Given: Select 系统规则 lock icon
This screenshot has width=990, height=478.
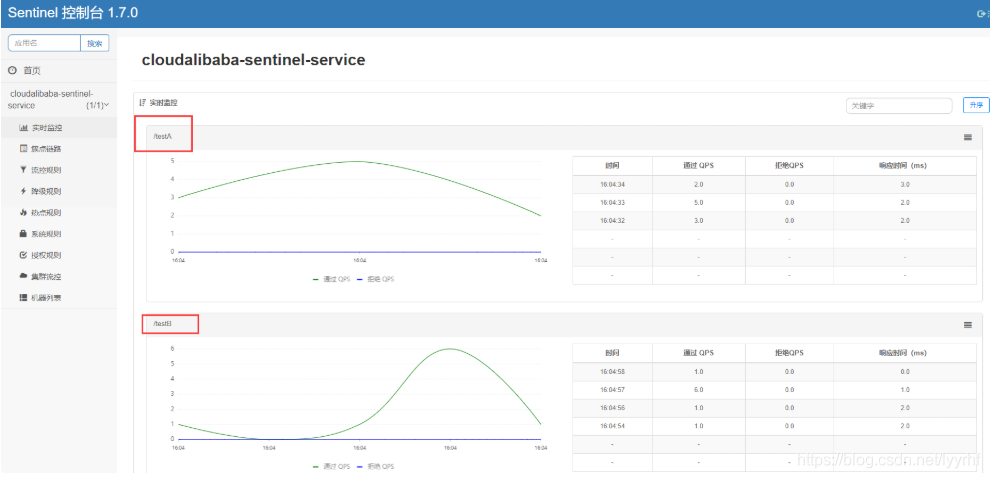Looking at the screenshot, I should pyautogui.click(x=23, y=234).
